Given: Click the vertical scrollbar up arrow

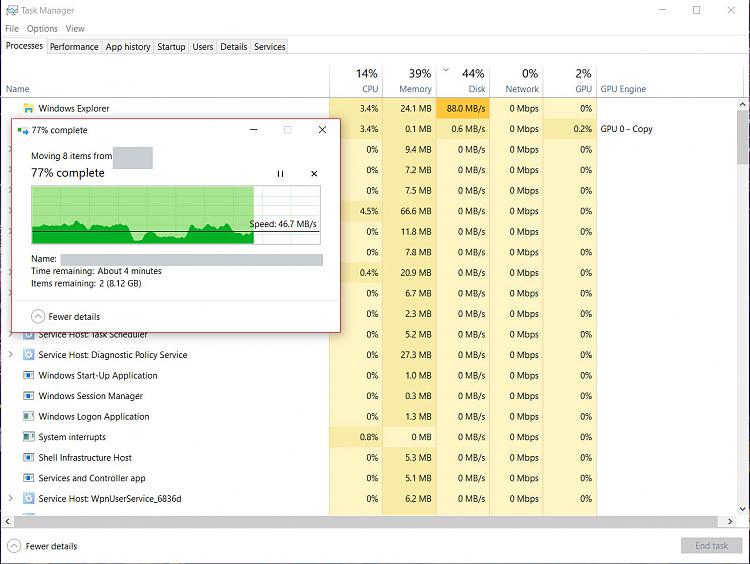Looking at the screenshot, I should click(742, 104).
